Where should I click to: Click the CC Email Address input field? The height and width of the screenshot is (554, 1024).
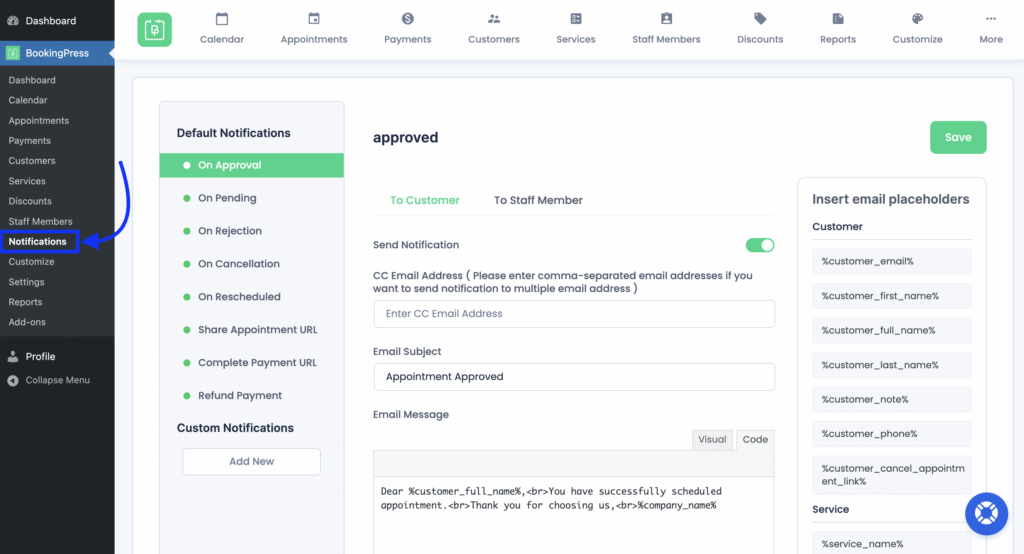coord(573,314)
